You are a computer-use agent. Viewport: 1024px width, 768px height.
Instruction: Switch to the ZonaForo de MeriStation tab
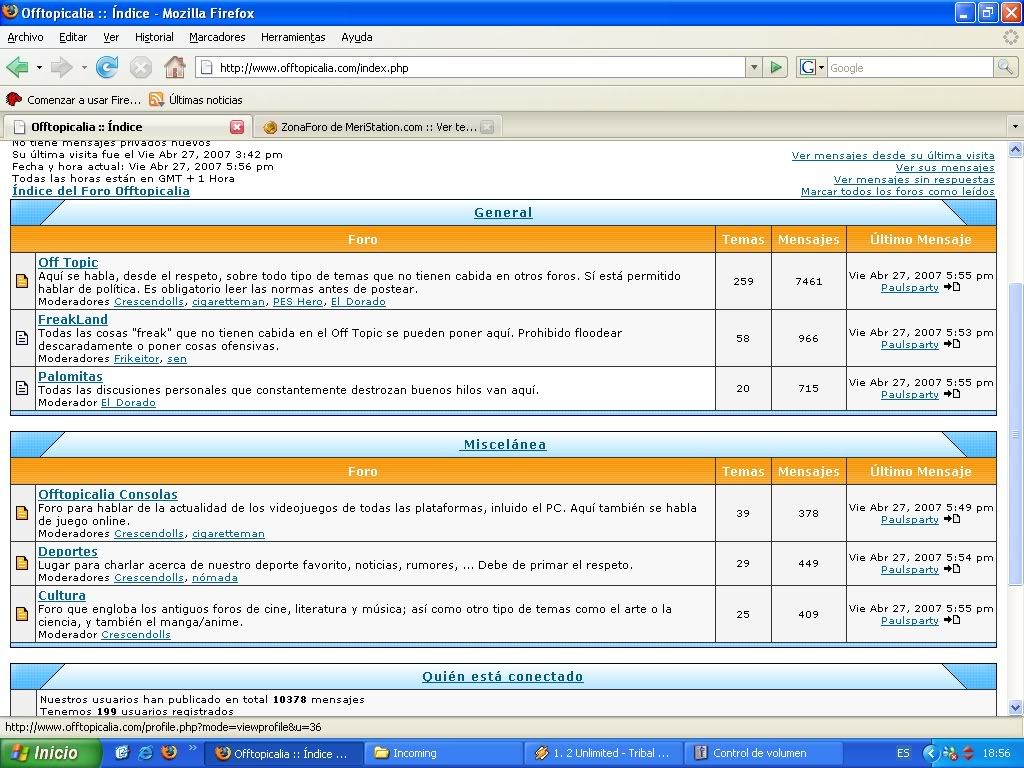click(370, 127)
